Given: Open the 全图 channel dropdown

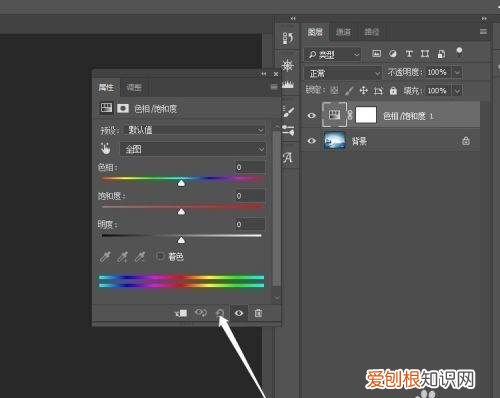Looking at the screenshot, I should pyautogui.click(x=193, y=149).
